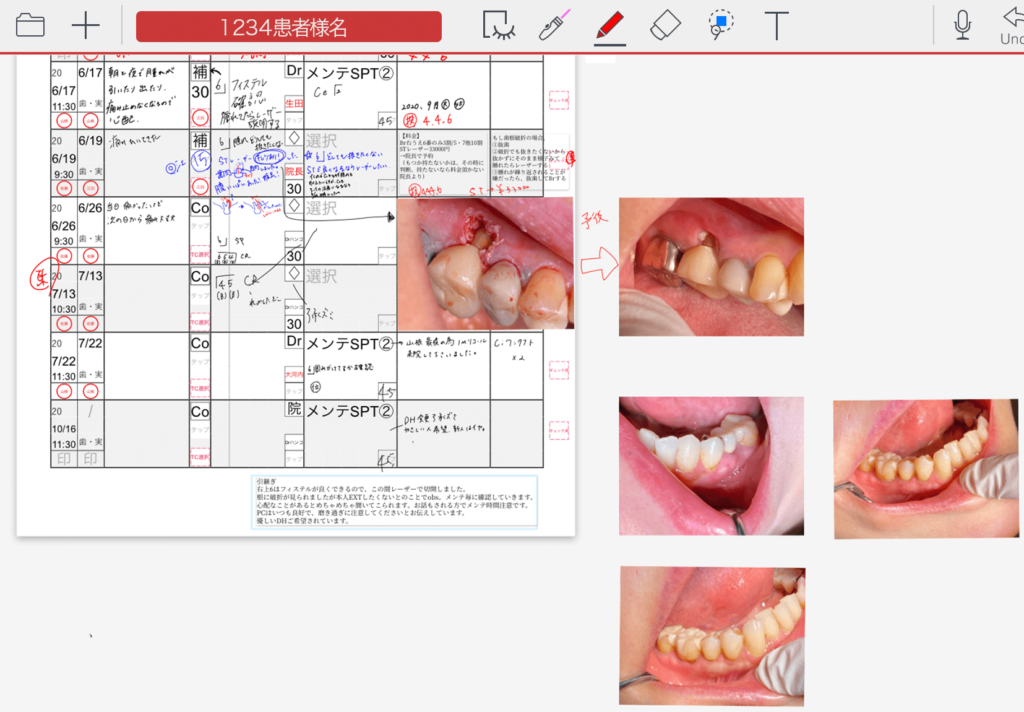Switch to read-only view mode icon
Viewport: 1024px width, 712px height.
[x=499, y=26]
